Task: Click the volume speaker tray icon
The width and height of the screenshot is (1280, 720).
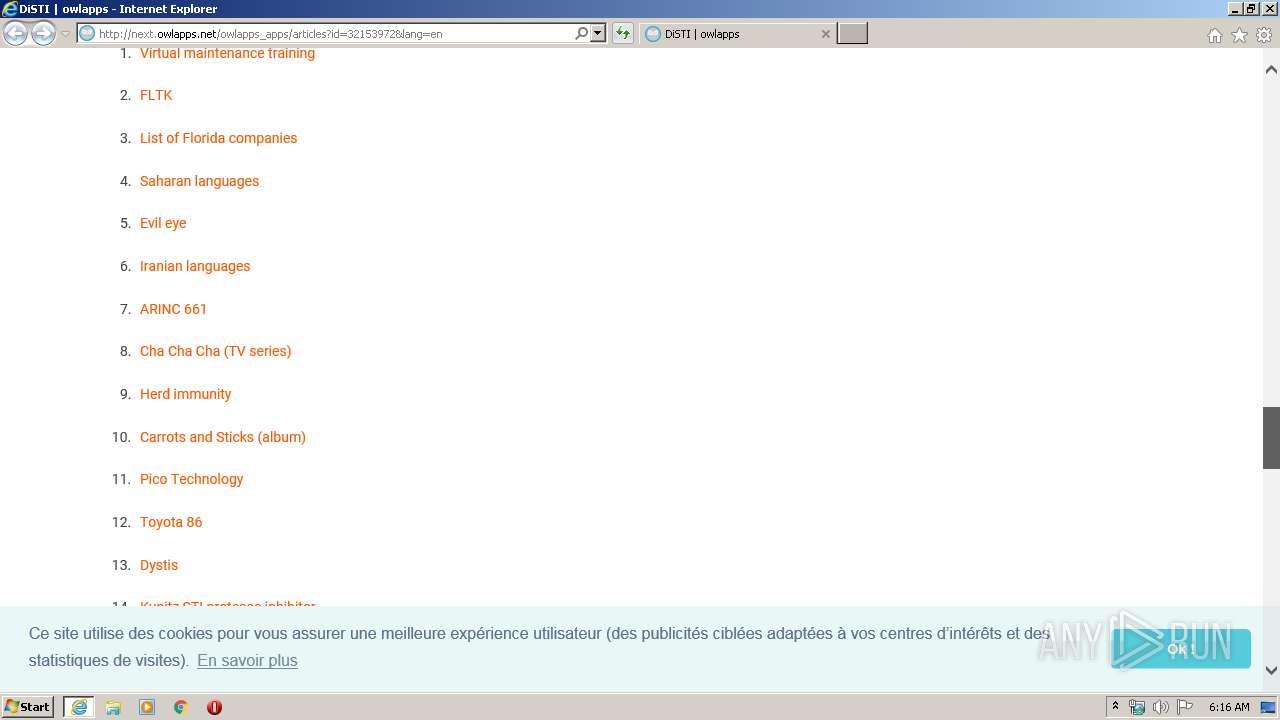Action: click(x=1161, y=707)
